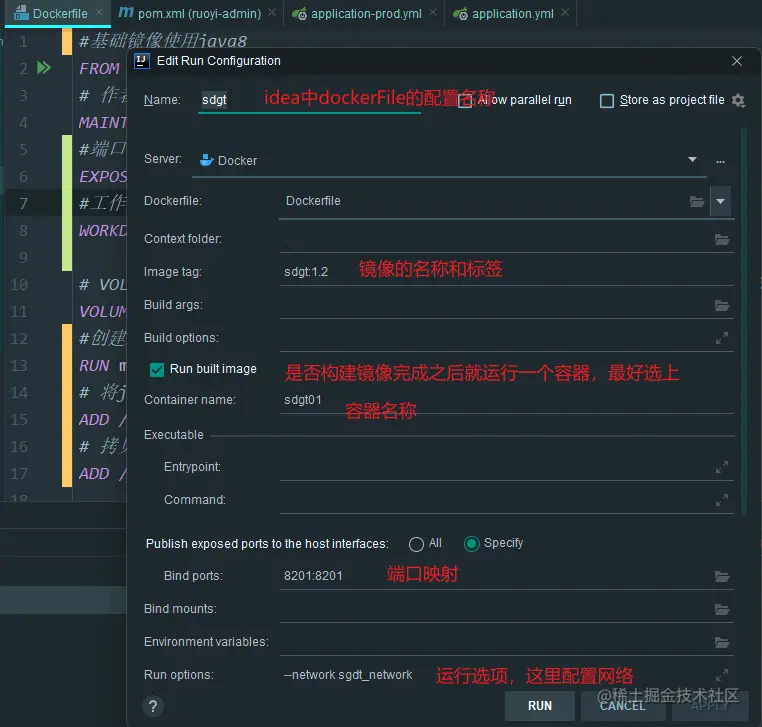Click the Bind mounts input field

pos(496,609)
